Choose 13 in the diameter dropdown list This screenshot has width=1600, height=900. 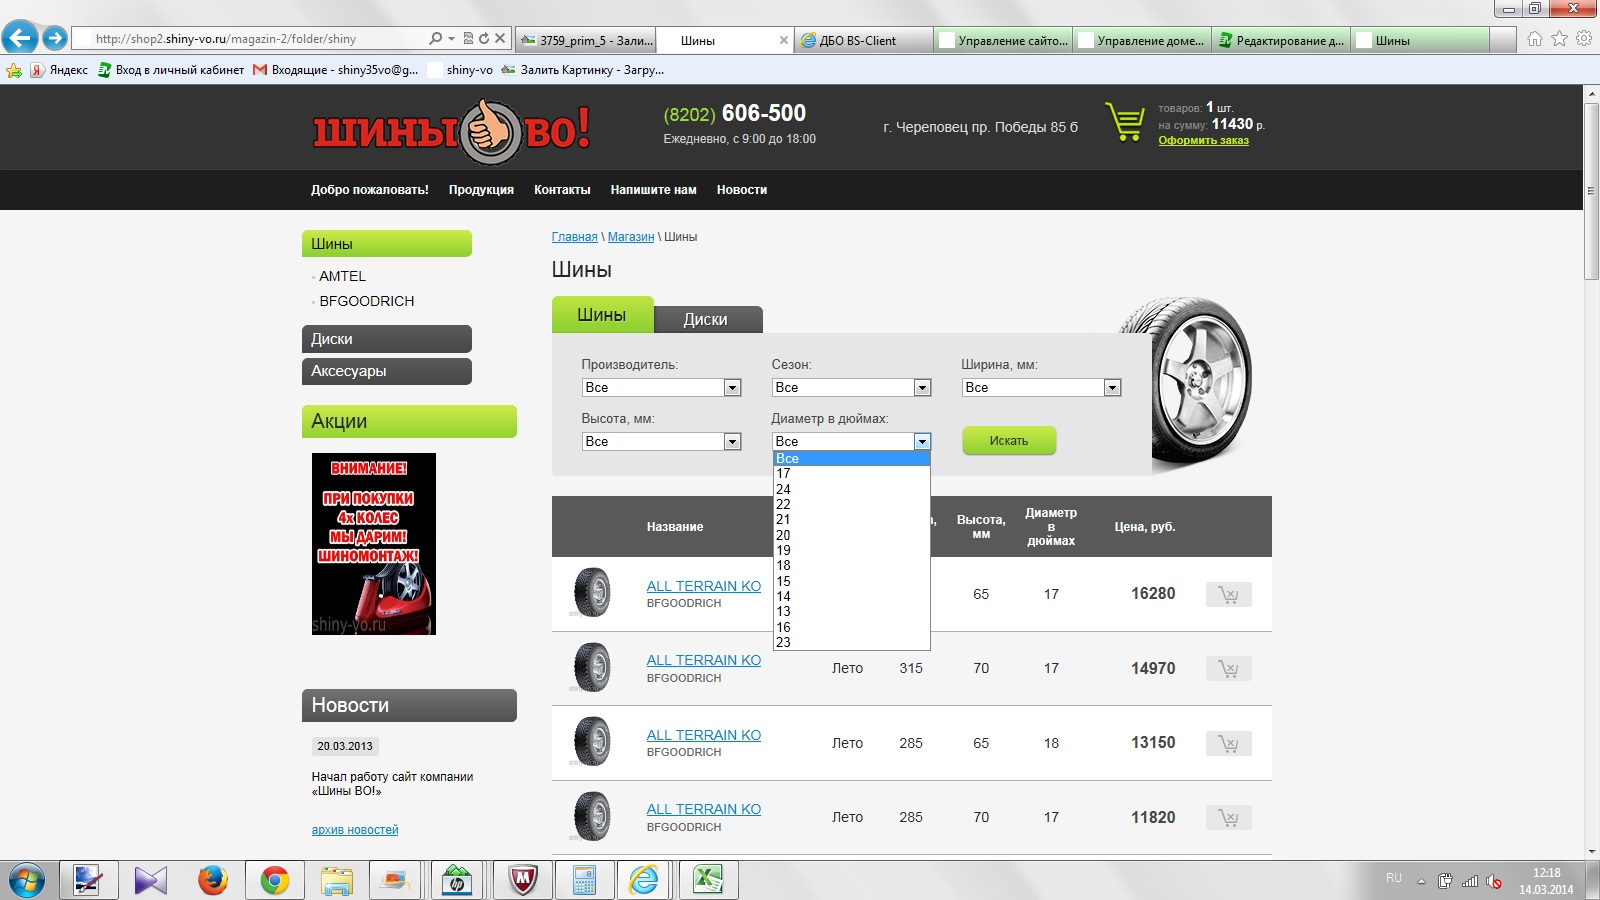tap(852, 611)
